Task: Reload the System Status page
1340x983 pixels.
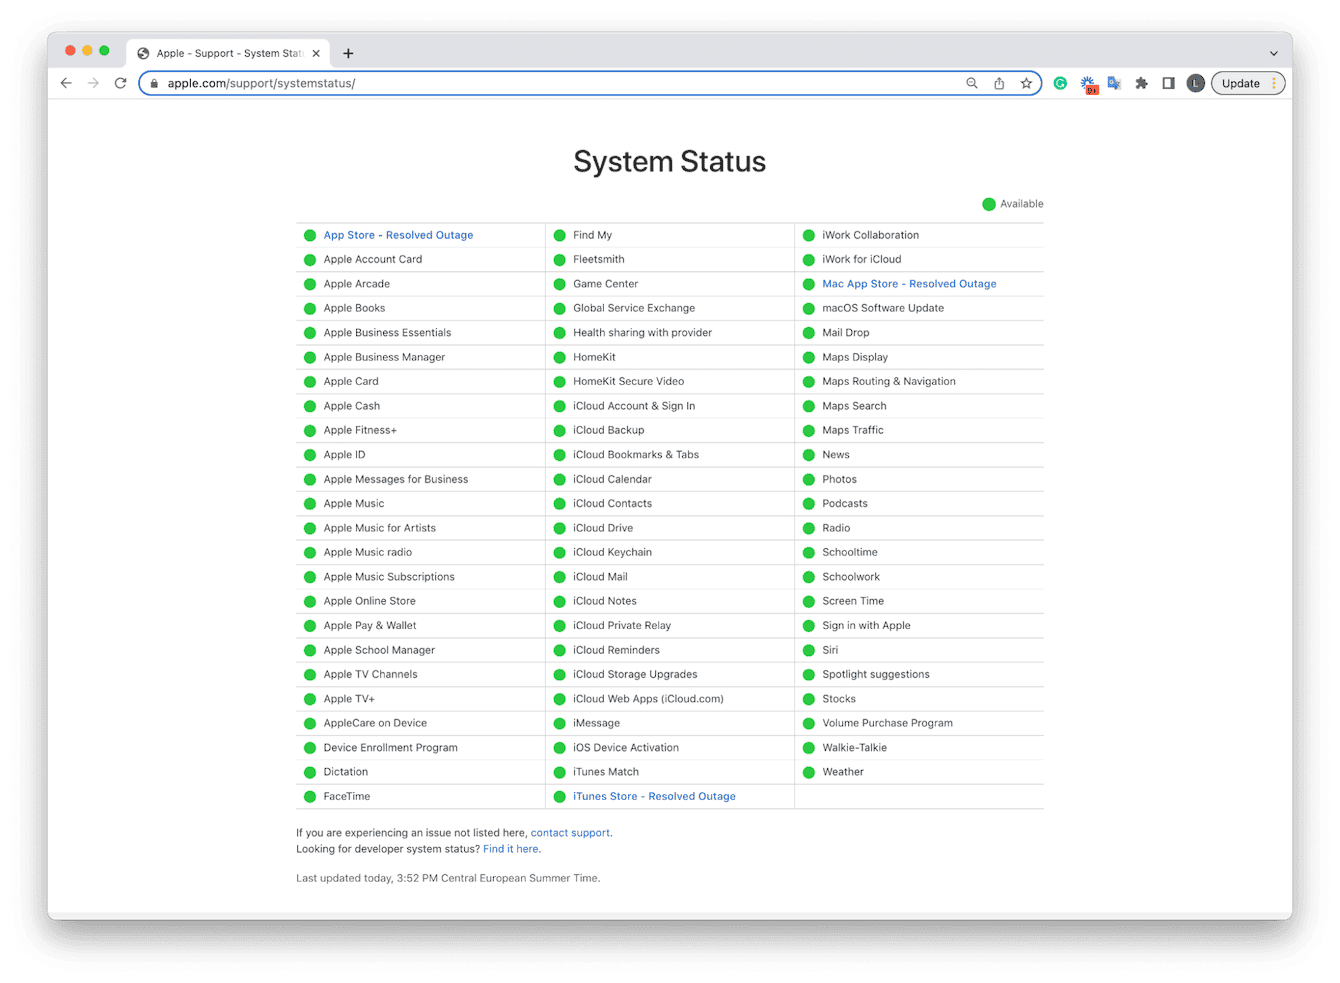Action: 120,83
